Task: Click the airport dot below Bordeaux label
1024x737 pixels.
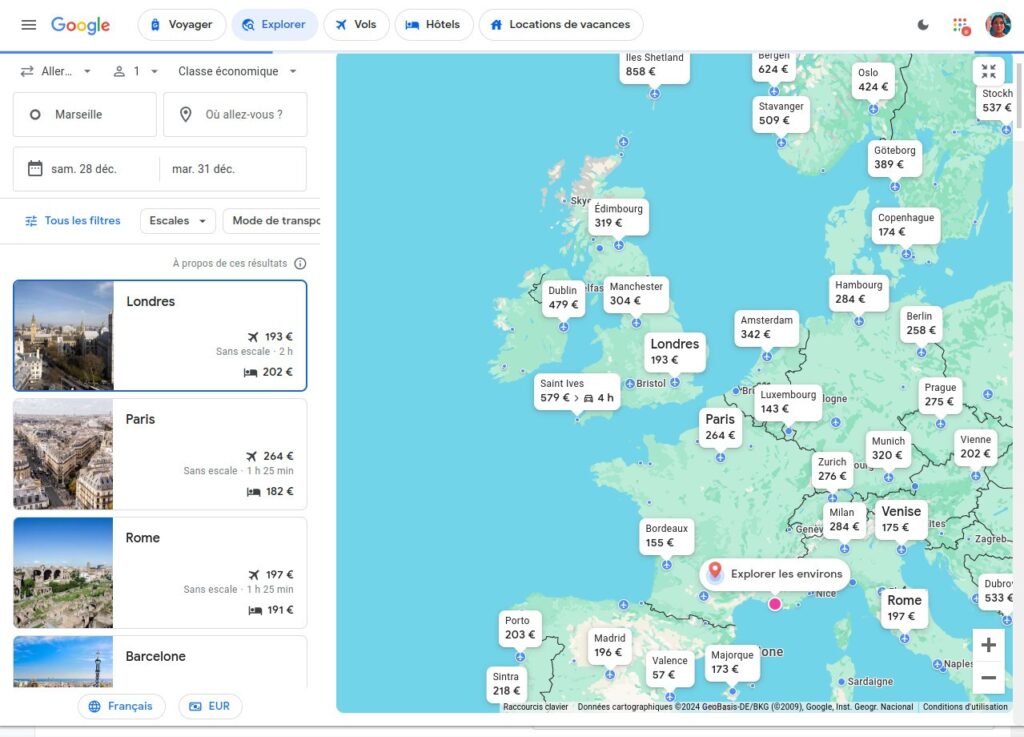Action: (x=666, y=564)
